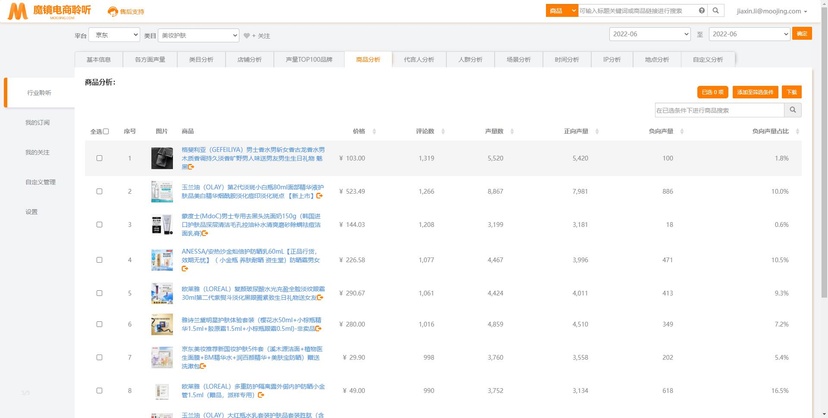Sort by 负向声量占比 column arrows
The height and width of the screenshot is (418, 828).
coord(797,131)
